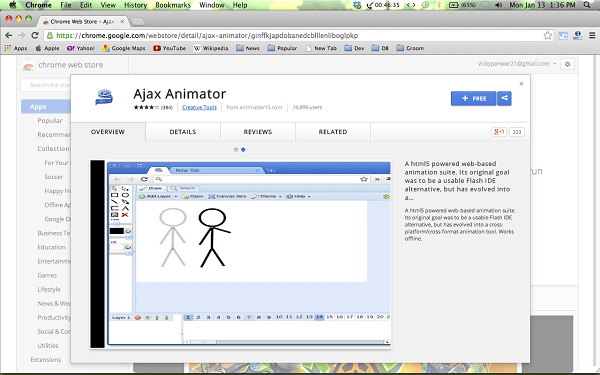Open the Wikipedia bookmark
This screenshot has width=600, height=375.
tap(211, 48)
